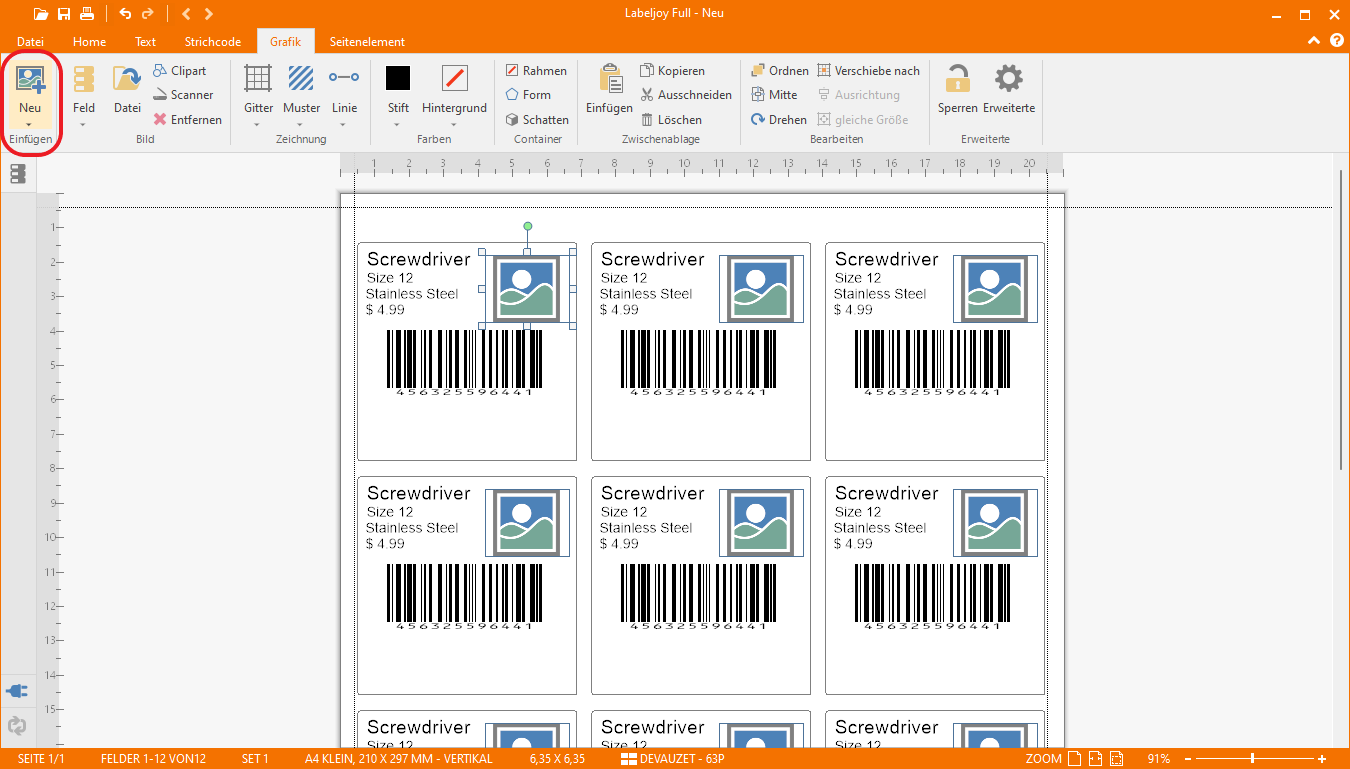Screen dimensions: 1350x769
Task: Click the help question mark icon
Action: click(x=1337, y=40)
